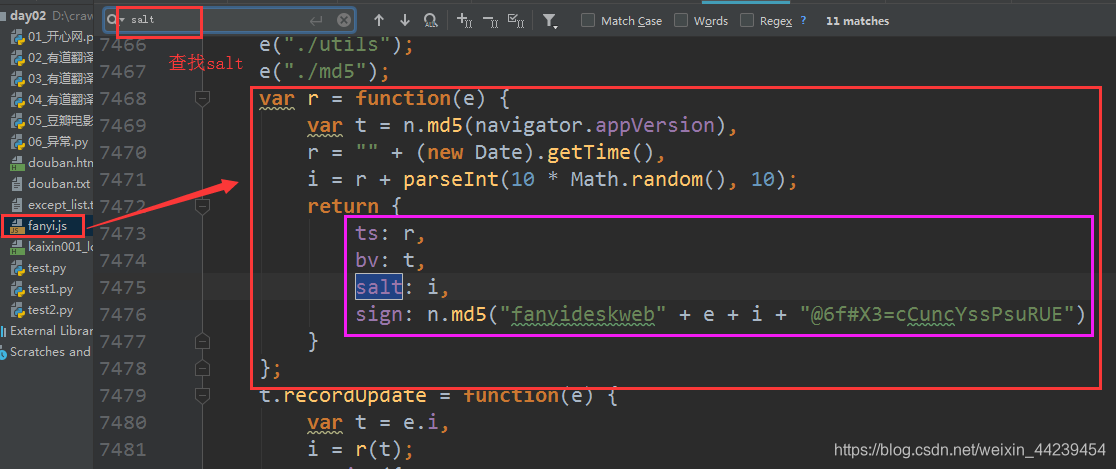This screenshot has width=1116, height=469.
Task: Go to previous occurrence arrow
Action: pos(379,21)
